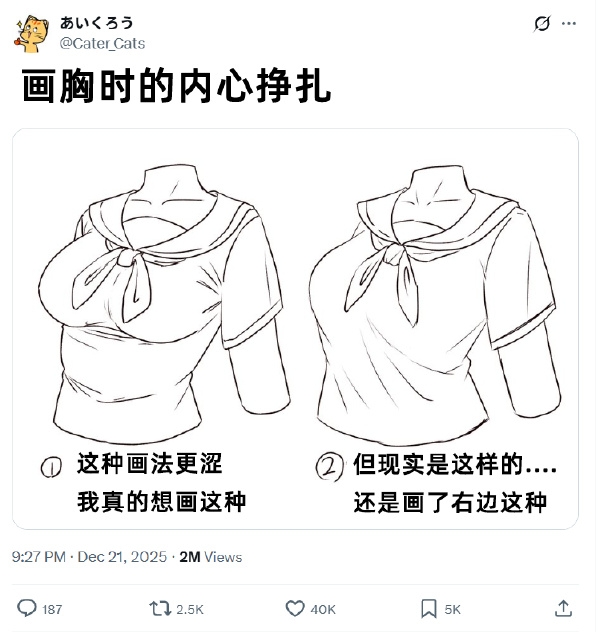
Task: Click the 5K bookmarks count
Action: (453, 609)
